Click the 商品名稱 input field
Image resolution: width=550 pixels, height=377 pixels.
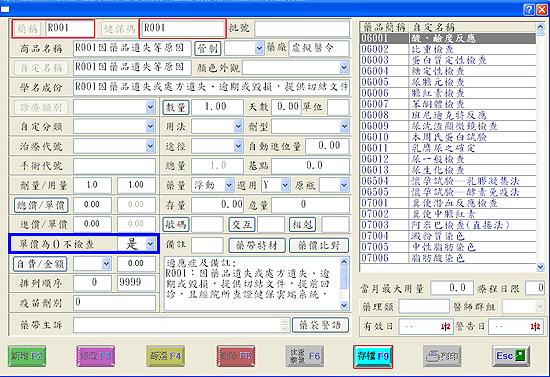132,48
